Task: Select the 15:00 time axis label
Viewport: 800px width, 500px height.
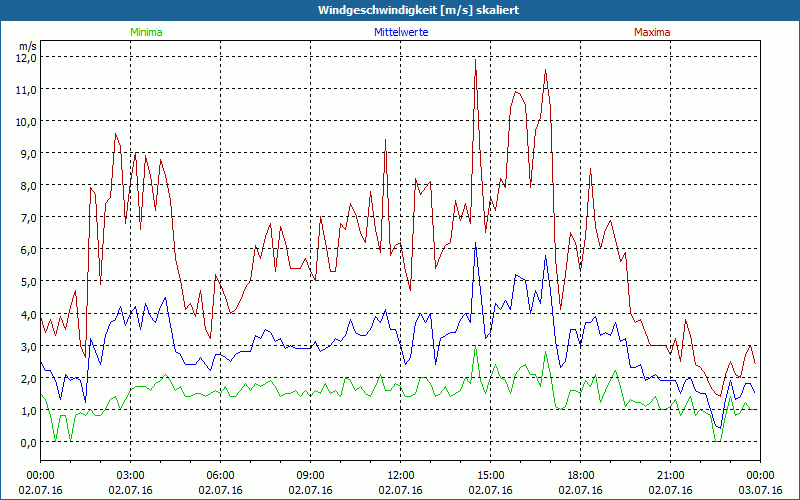Action: pyautogui.click(x=490, y=475)
